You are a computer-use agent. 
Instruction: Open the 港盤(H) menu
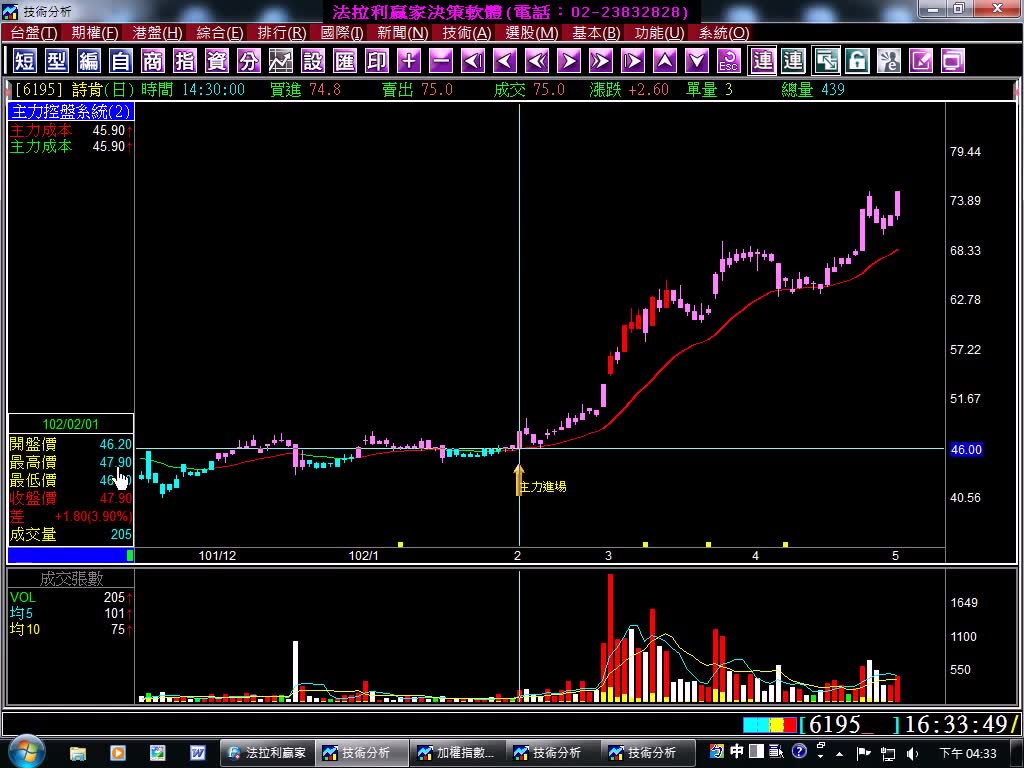pyautogui.click(x=157, y=33)
